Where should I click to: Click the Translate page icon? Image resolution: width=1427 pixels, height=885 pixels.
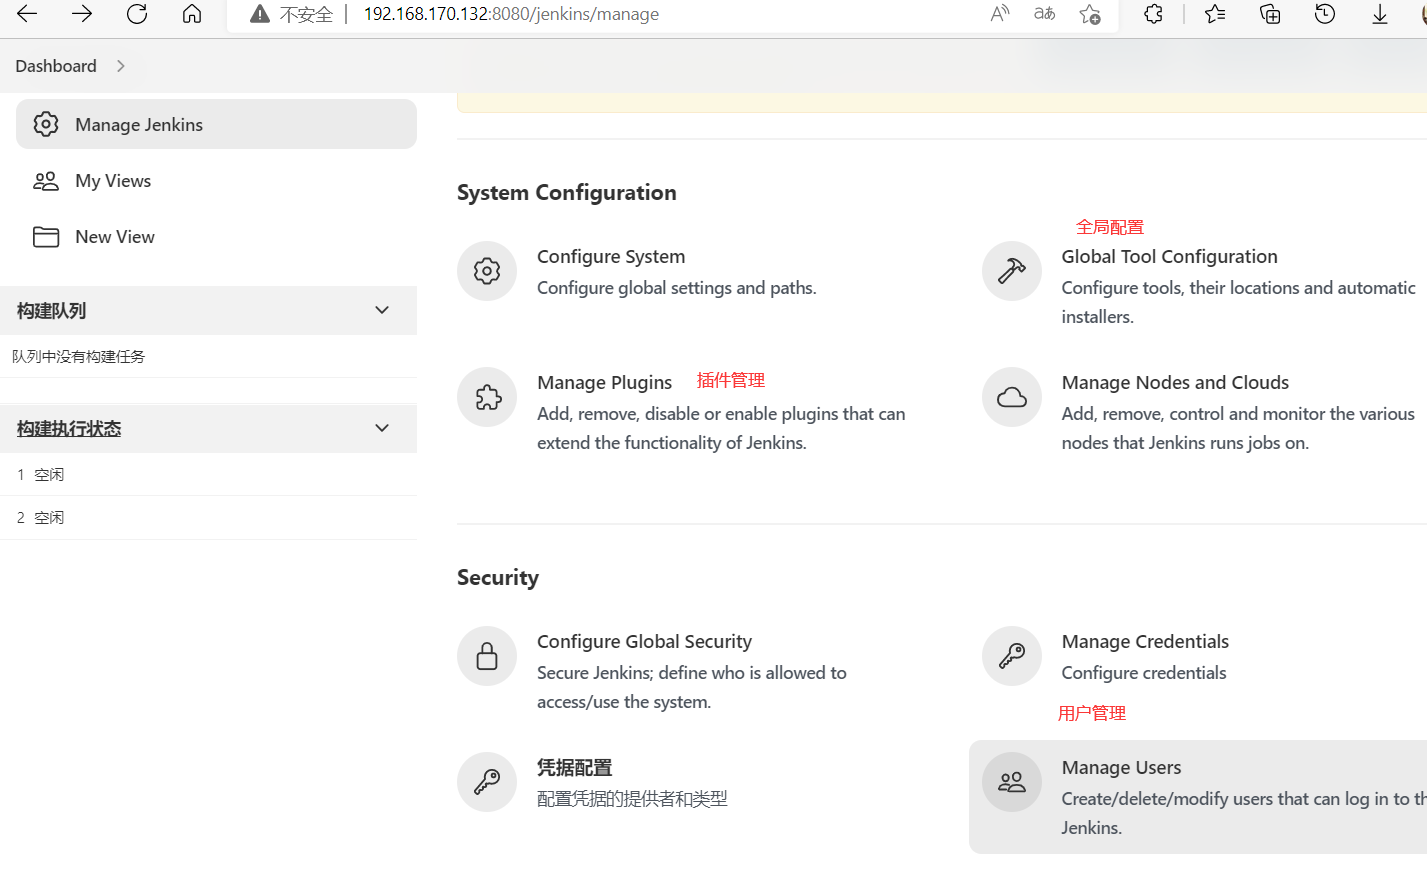pyautogui.click(x=1045, y=14)
